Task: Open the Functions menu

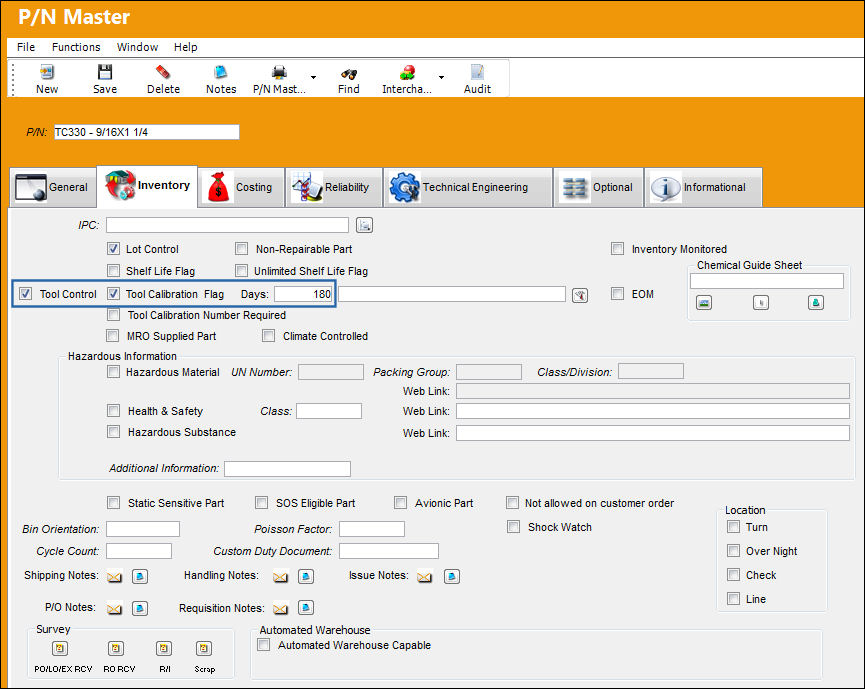Action: [x=76, y=47]
